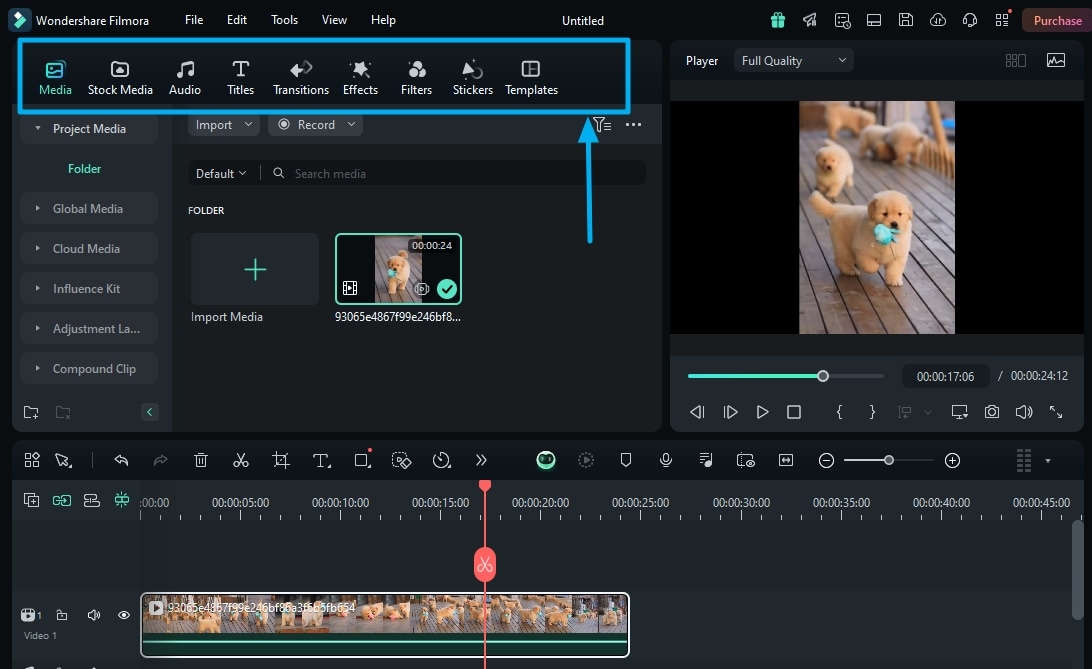Open the Tools menu
The height and width of the screenshot is (669, 1092).
pos(284,20)
